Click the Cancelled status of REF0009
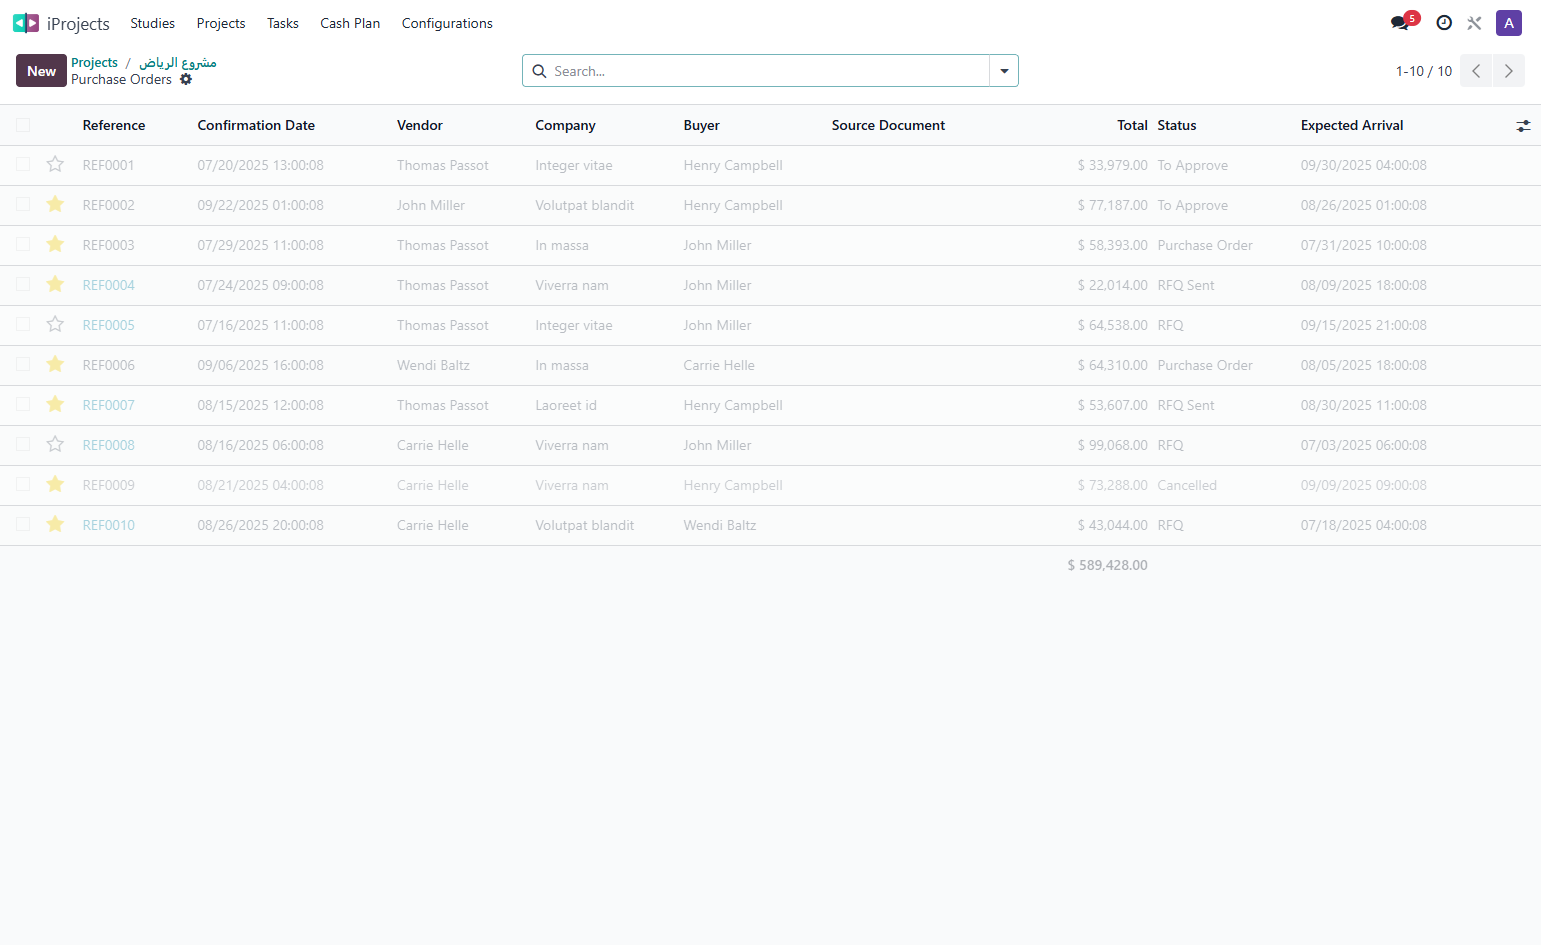The width and height of the screenshot is (1541, 945). click(1187, 485)
